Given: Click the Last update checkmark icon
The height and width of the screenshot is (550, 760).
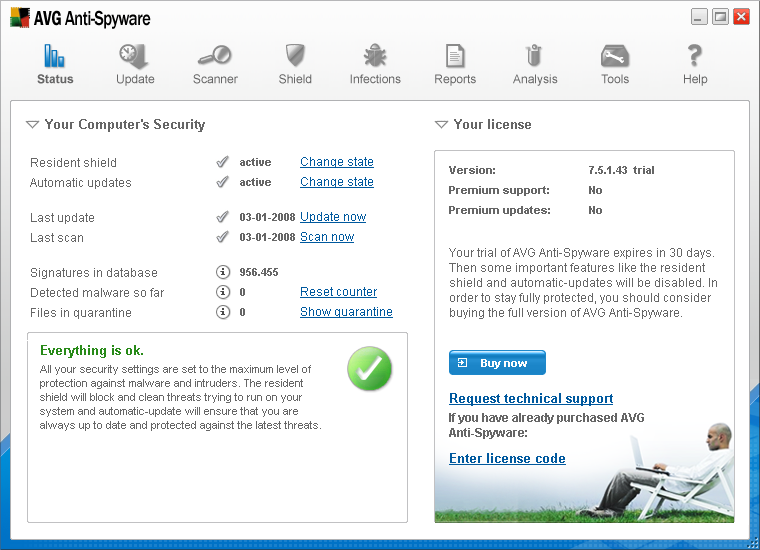Looking at the screenshot, I should (222, 217).
